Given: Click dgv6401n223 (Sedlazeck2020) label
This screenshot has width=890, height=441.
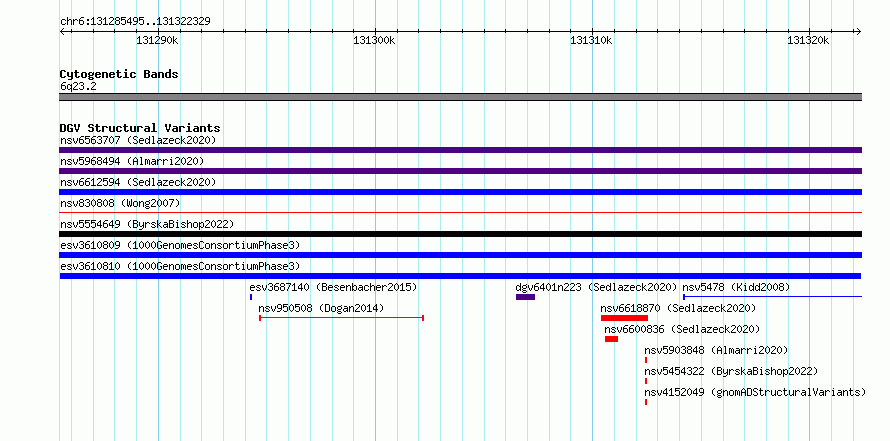Looking at the screenshot, I should point(597,287).
